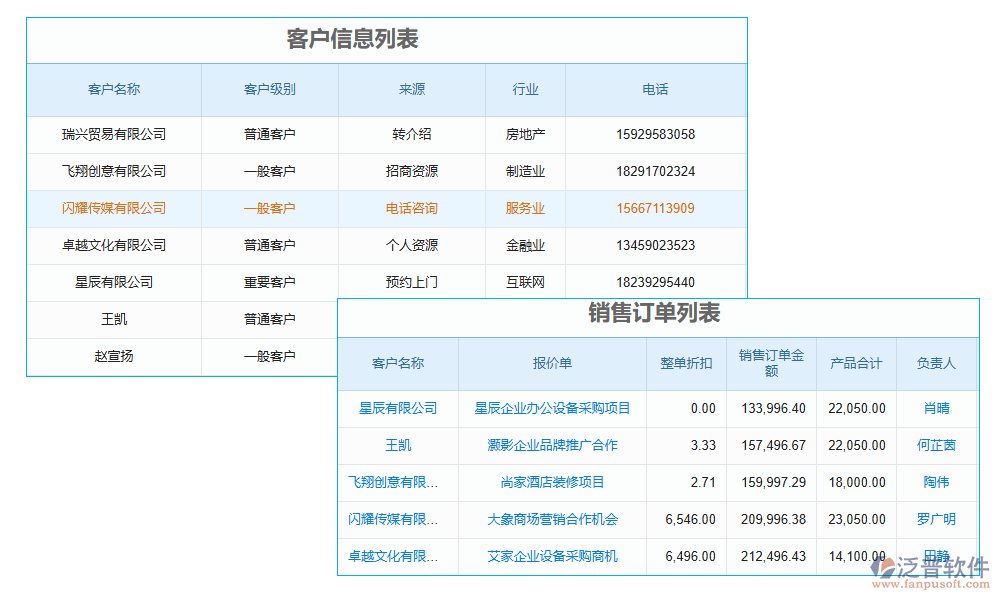Image resolution: width=1000 pixels, height=600 pixels.
Task: Click the 尚家酒店装修项目 quotation link
Action: [552, 482]
